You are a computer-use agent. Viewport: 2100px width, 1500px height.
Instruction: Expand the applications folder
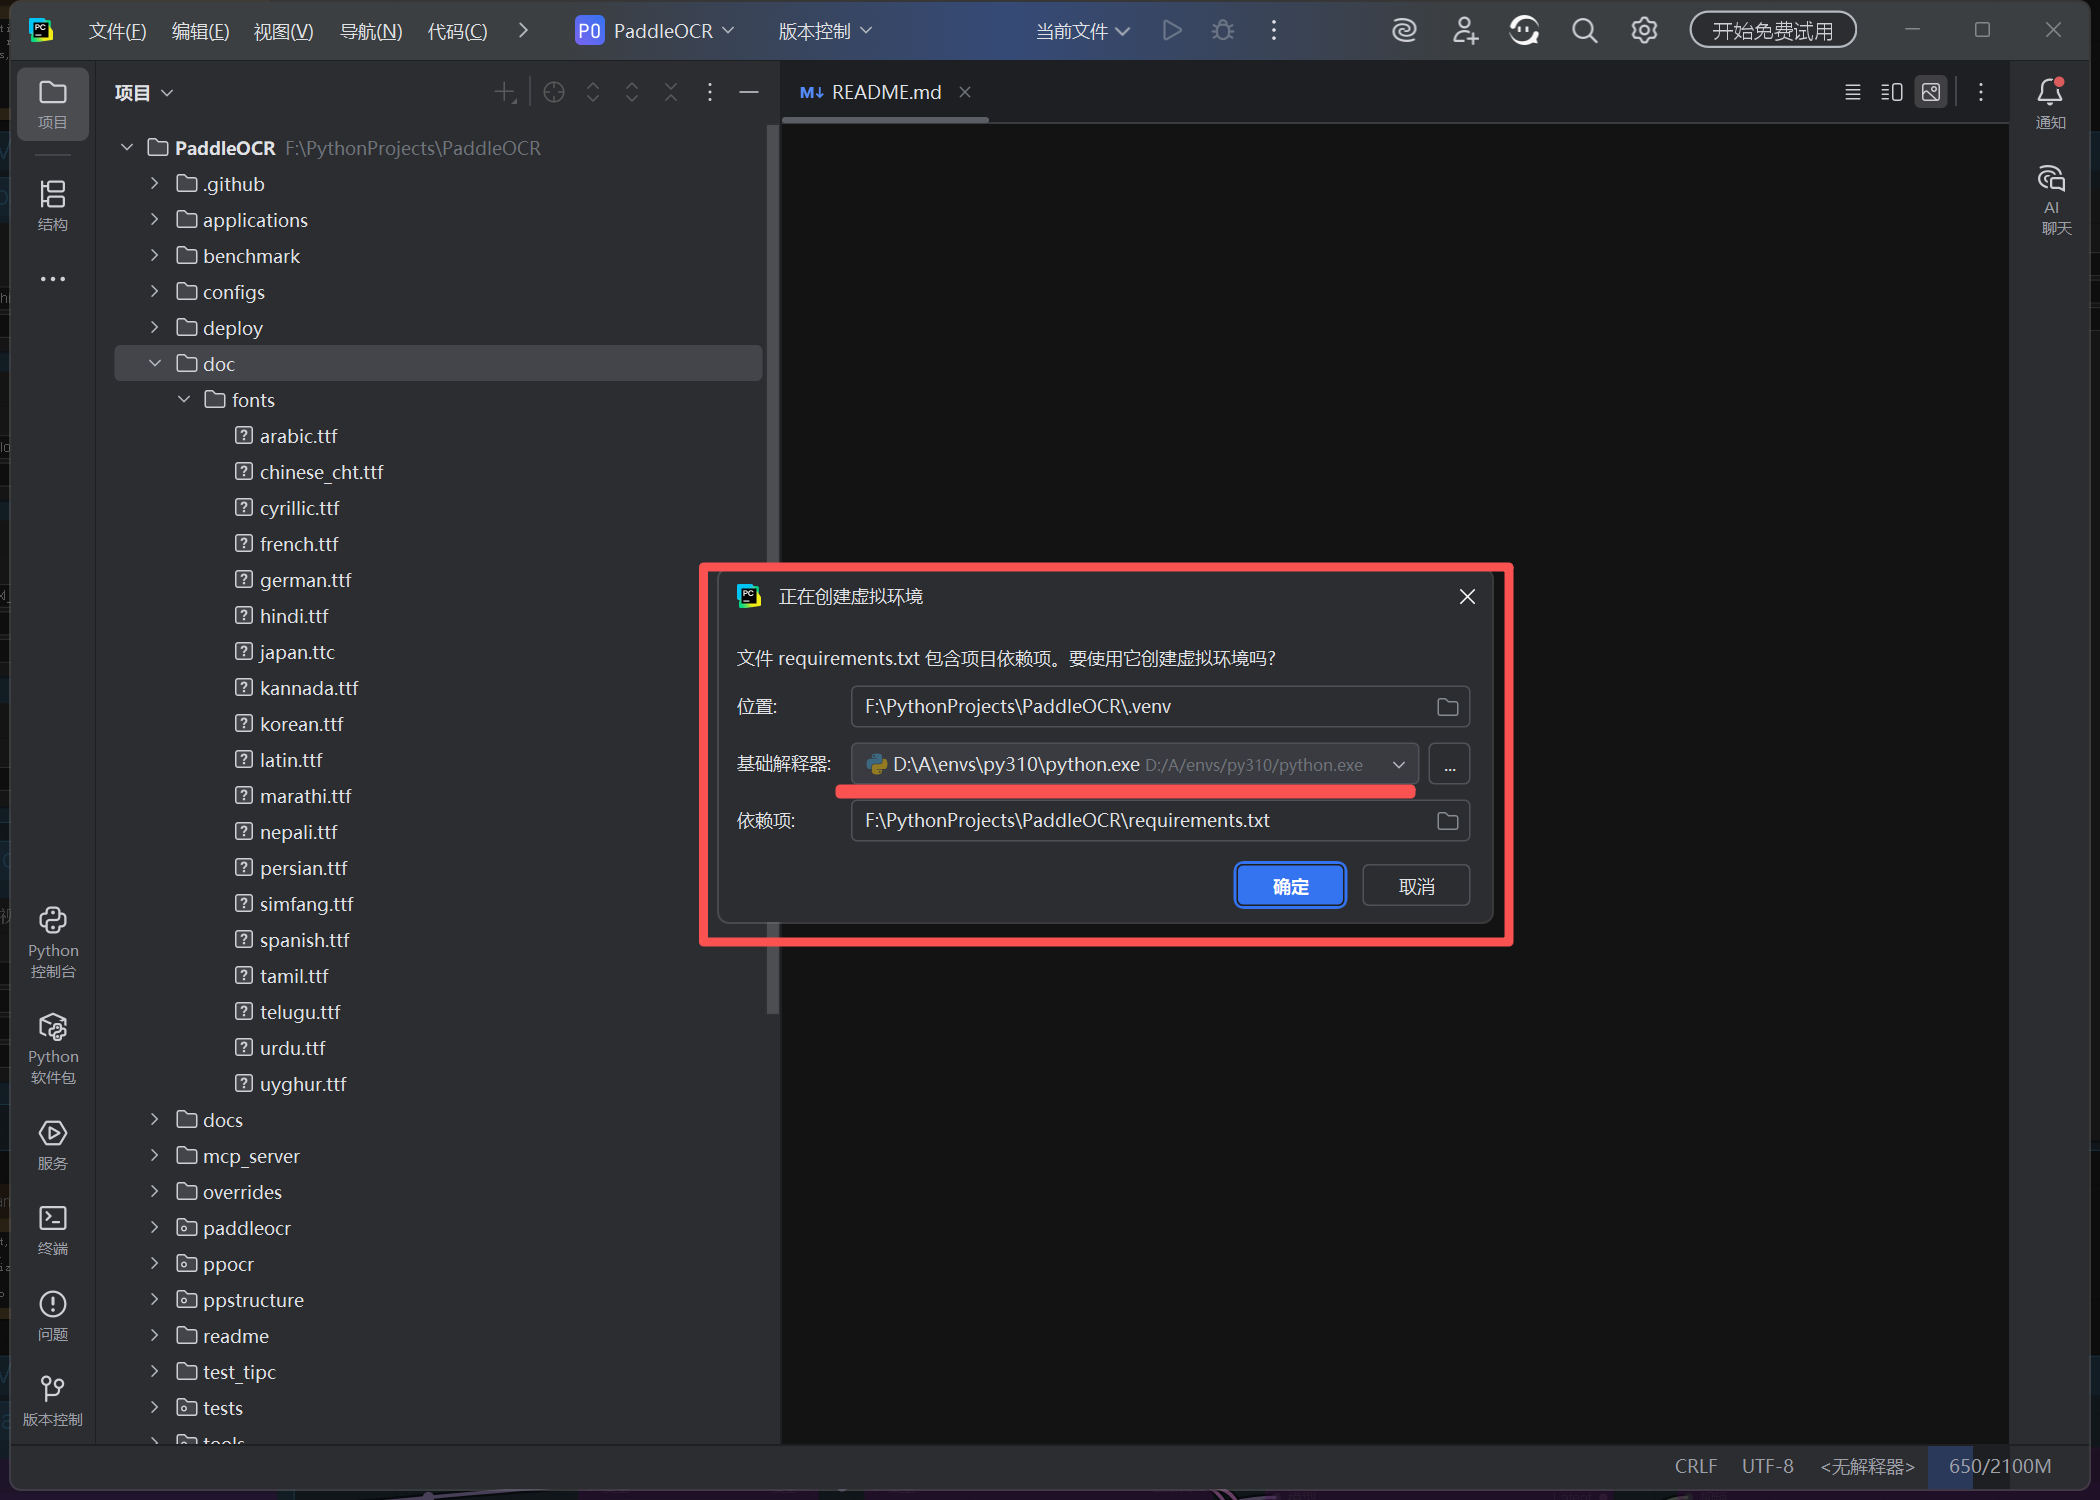pos(155,220)
